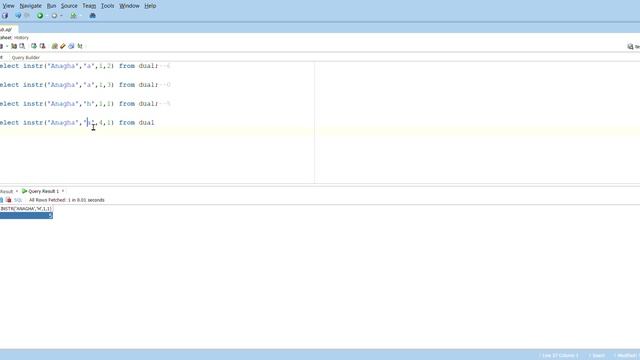The height and width of the screenshot is (360, 640).
Task: Click the SQL link in result toolbar
Action: [18, 200]
